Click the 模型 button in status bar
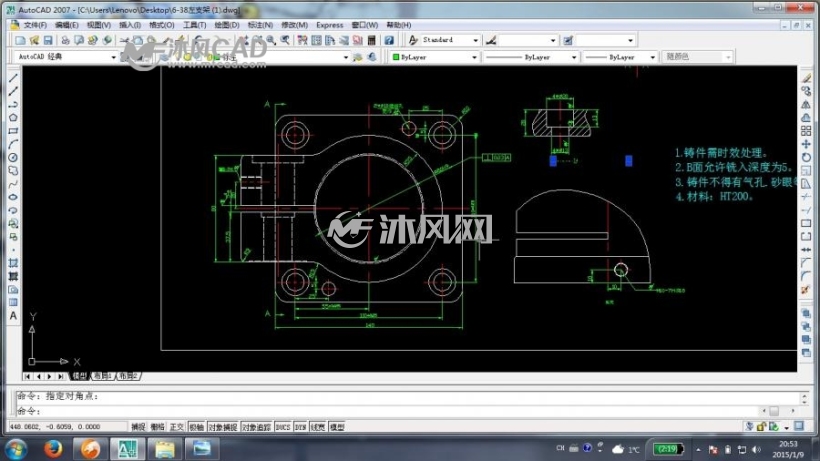The height and width of the screenshot is (461, 820). coord(337,427)
